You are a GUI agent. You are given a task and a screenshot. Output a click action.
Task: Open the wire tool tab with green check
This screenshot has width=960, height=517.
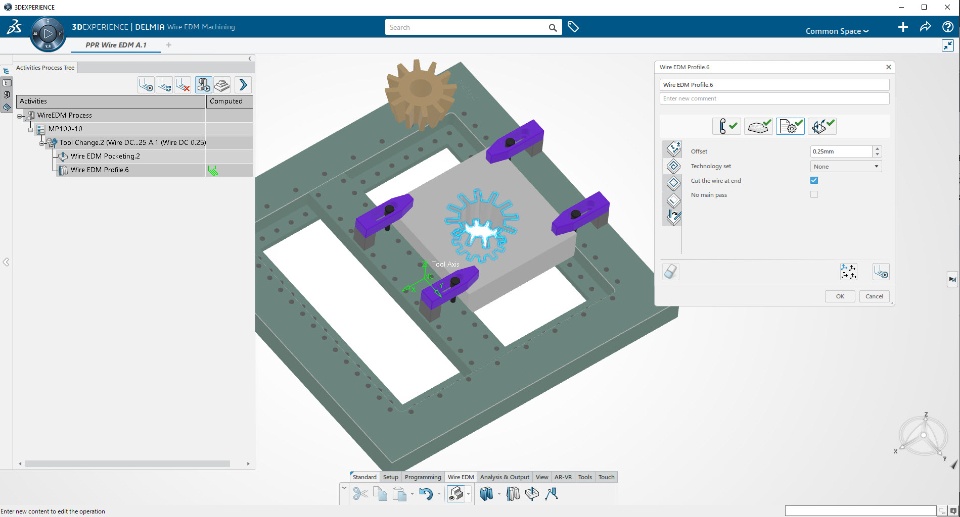pos(727,126)
